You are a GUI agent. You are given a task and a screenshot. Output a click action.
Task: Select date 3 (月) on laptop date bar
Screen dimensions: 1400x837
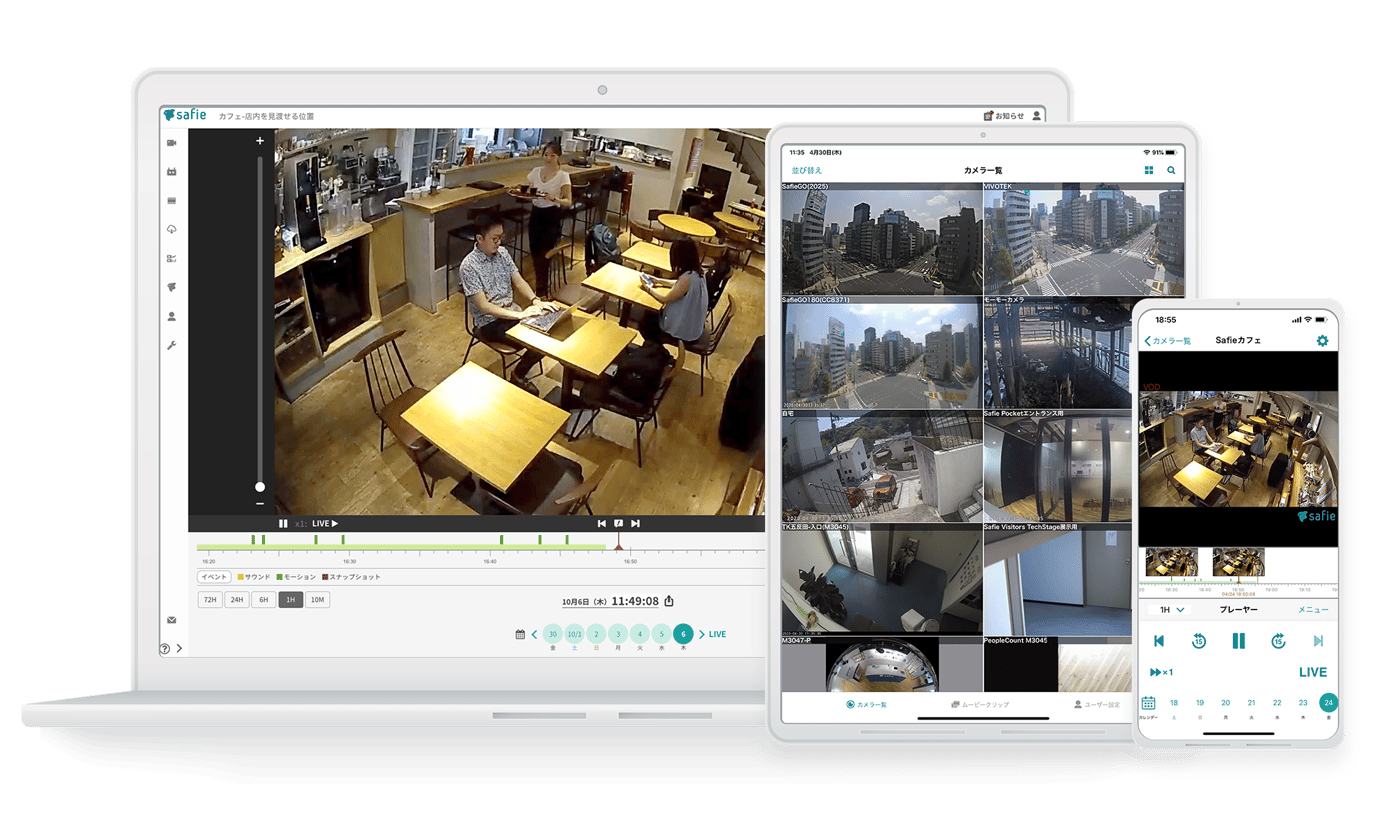click(618, 634)
